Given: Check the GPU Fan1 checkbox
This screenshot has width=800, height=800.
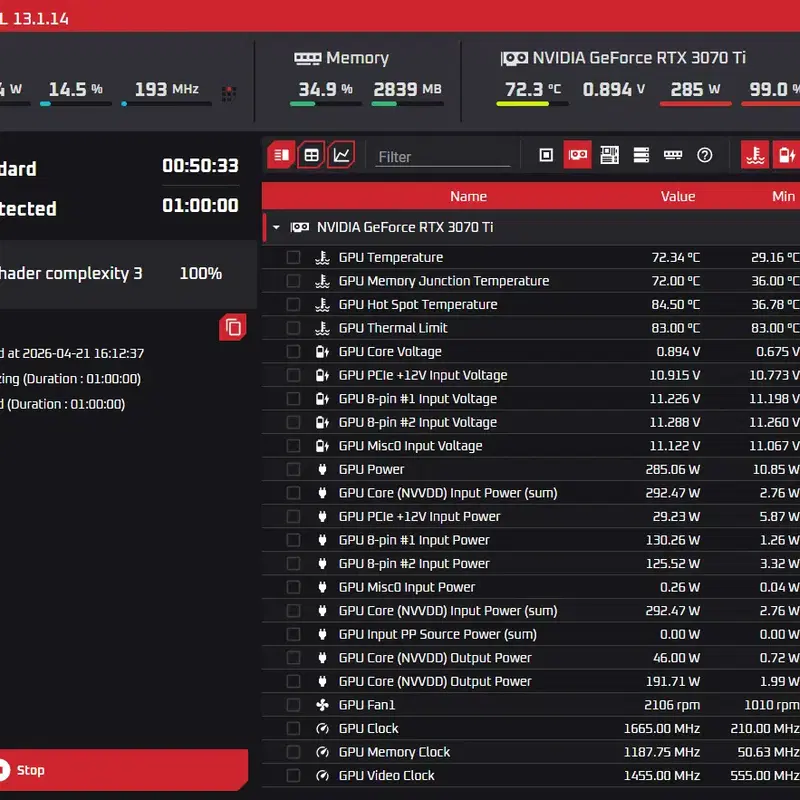Looking at the screenshot, I should 293,705.
